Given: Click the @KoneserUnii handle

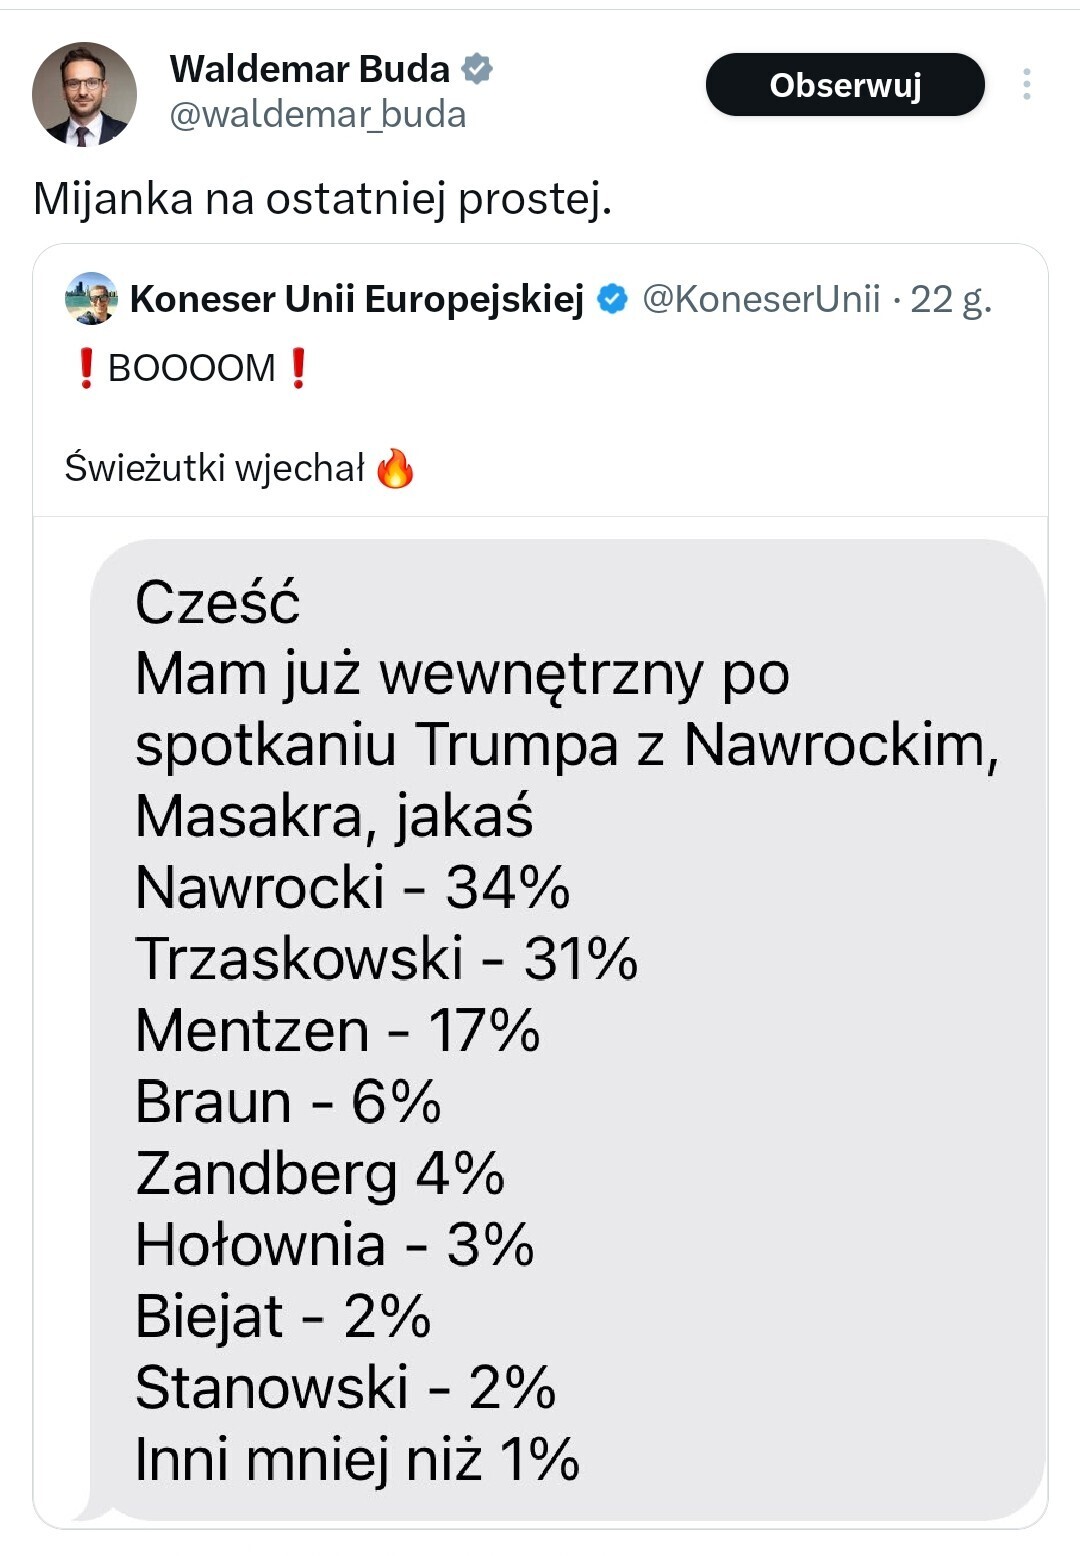Looking at the screenshot, I should coord(761,299).
